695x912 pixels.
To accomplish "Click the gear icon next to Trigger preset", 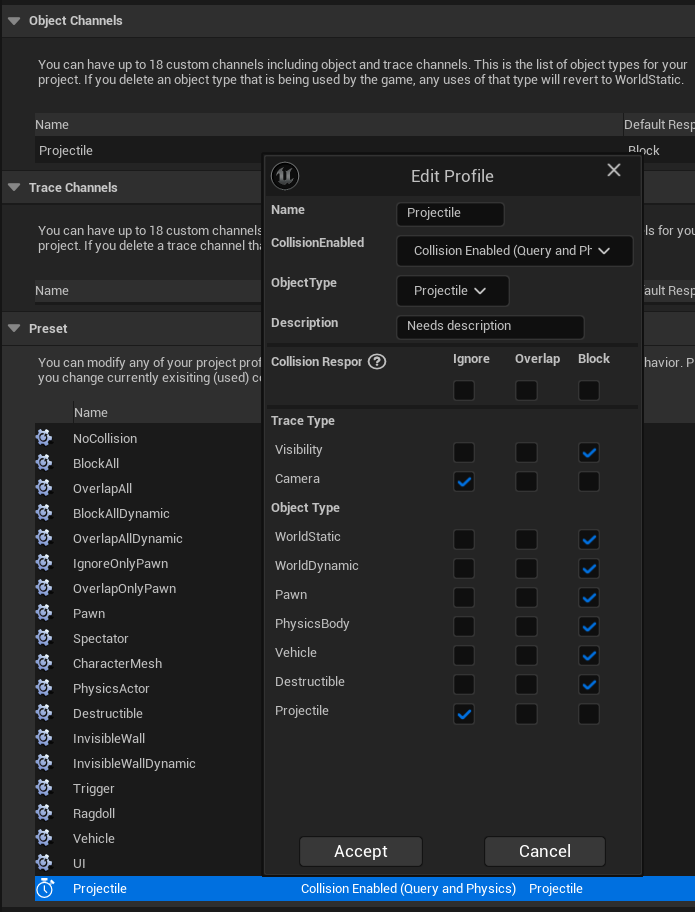I will 44,788.
